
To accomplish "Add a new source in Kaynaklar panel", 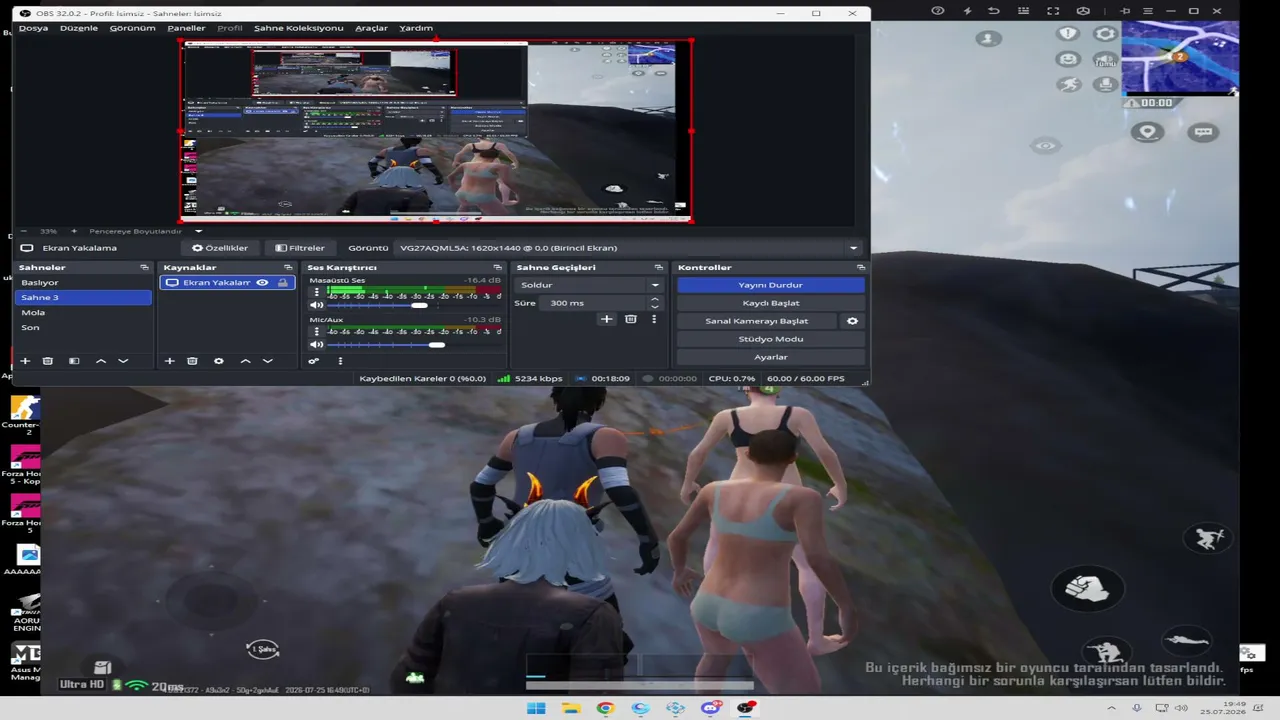I will 170,361.
